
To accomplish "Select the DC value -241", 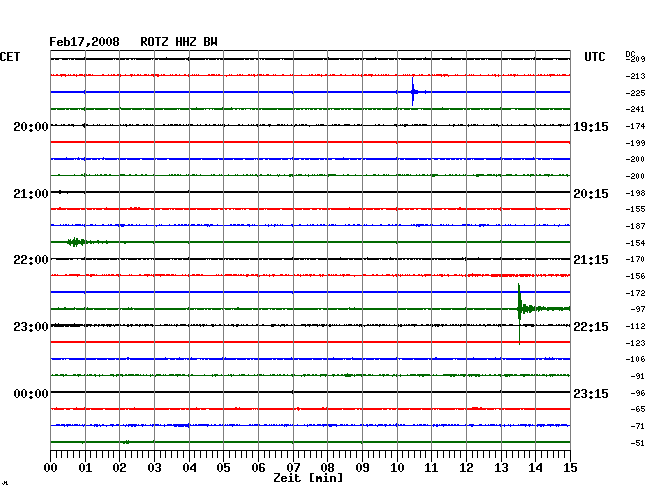I will tap(635, 109).
